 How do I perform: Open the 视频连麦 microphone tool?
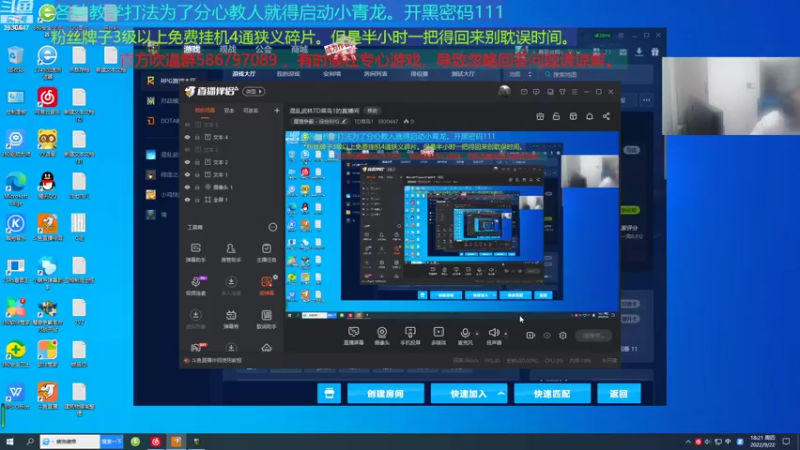[x=195, y=286]
